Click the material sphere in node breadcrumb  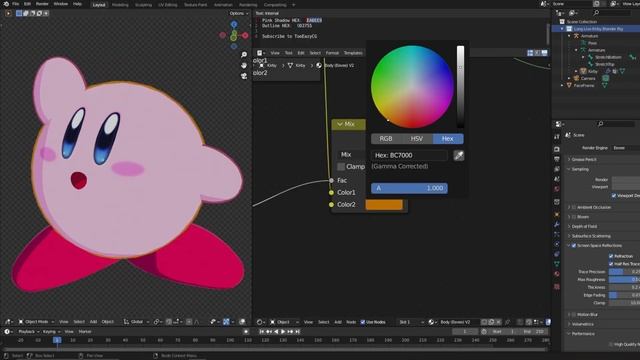(x=319, y=65)
